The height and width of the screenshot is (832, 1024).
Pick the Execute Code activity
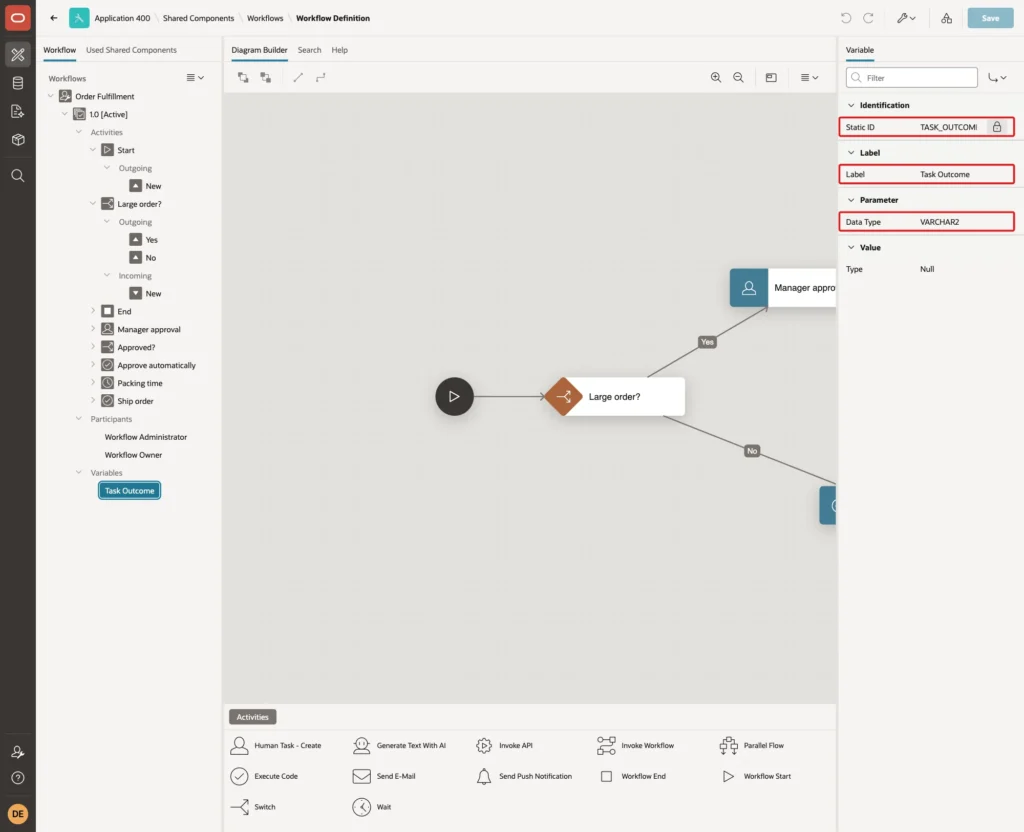(264, 776)
